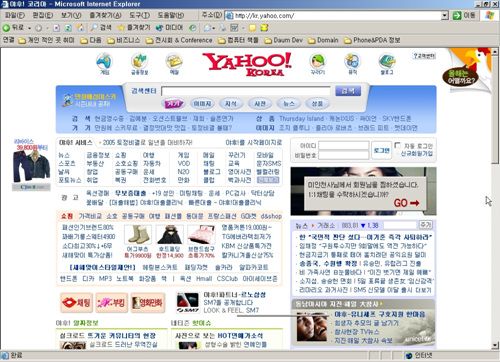Open the 검색 search toolbar button
Screen dimensions: 500x362
pos(101,28)
